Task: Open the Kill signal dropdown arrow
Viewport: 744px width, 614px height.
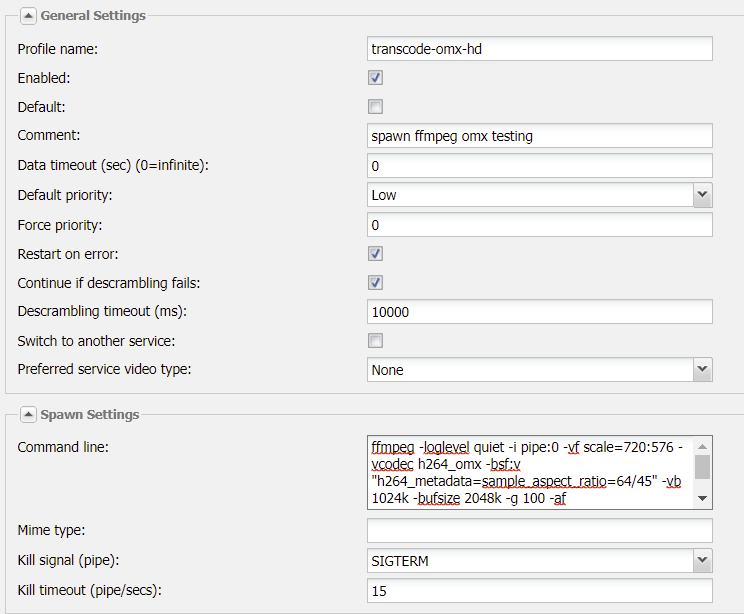Action: 702,561
